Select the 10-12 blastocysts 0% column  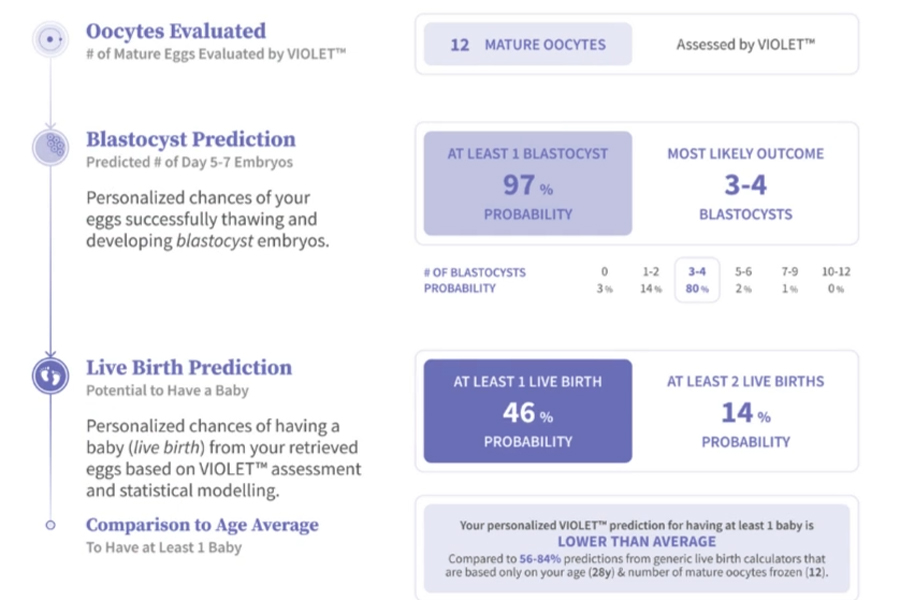point(836,280)
